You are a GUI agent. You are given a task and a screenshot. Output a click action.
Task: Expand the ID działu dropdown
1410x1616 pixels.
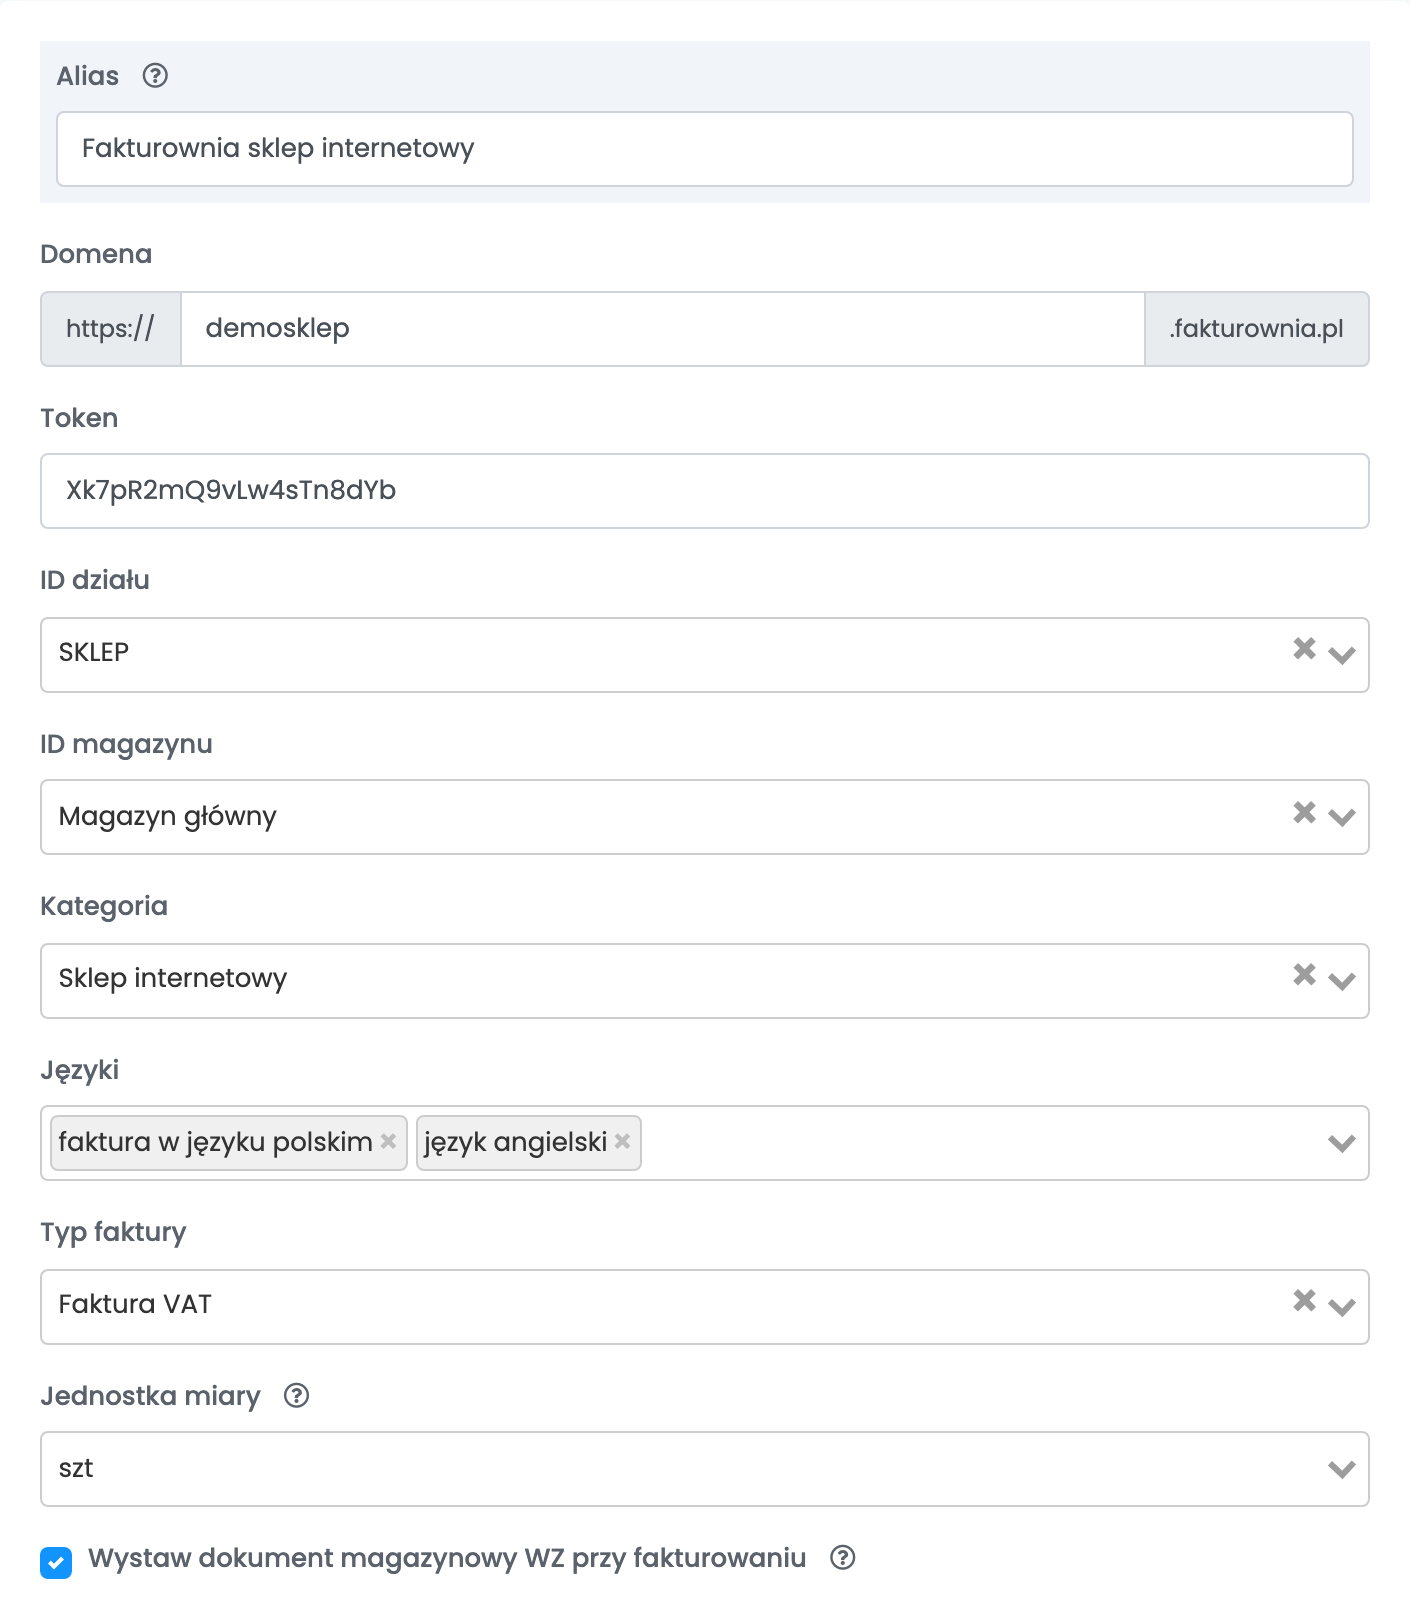click(1342, 655)
